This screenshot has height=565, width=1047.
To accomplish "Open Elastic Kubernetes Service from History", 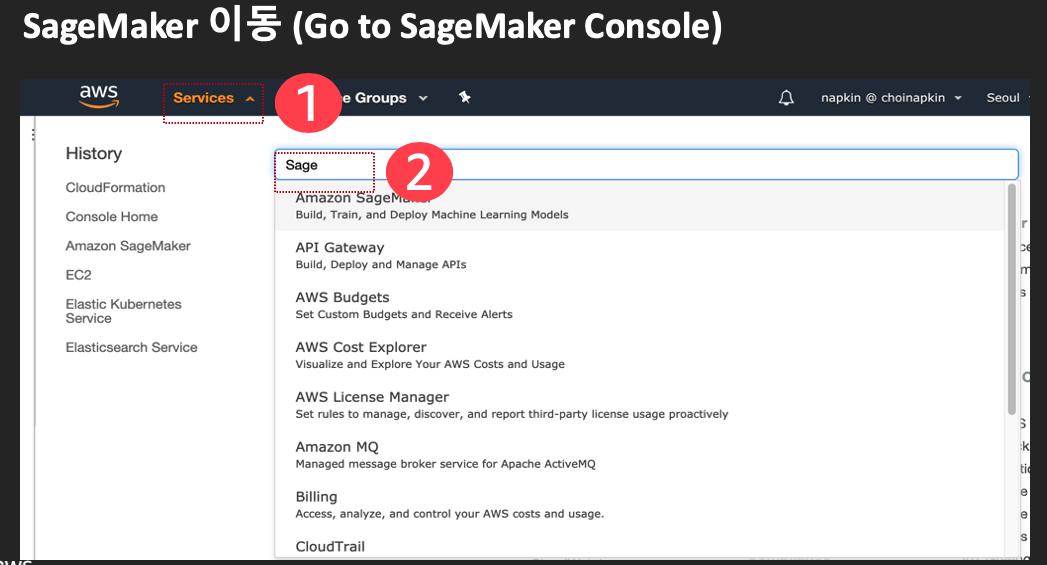I will point(123,311).
